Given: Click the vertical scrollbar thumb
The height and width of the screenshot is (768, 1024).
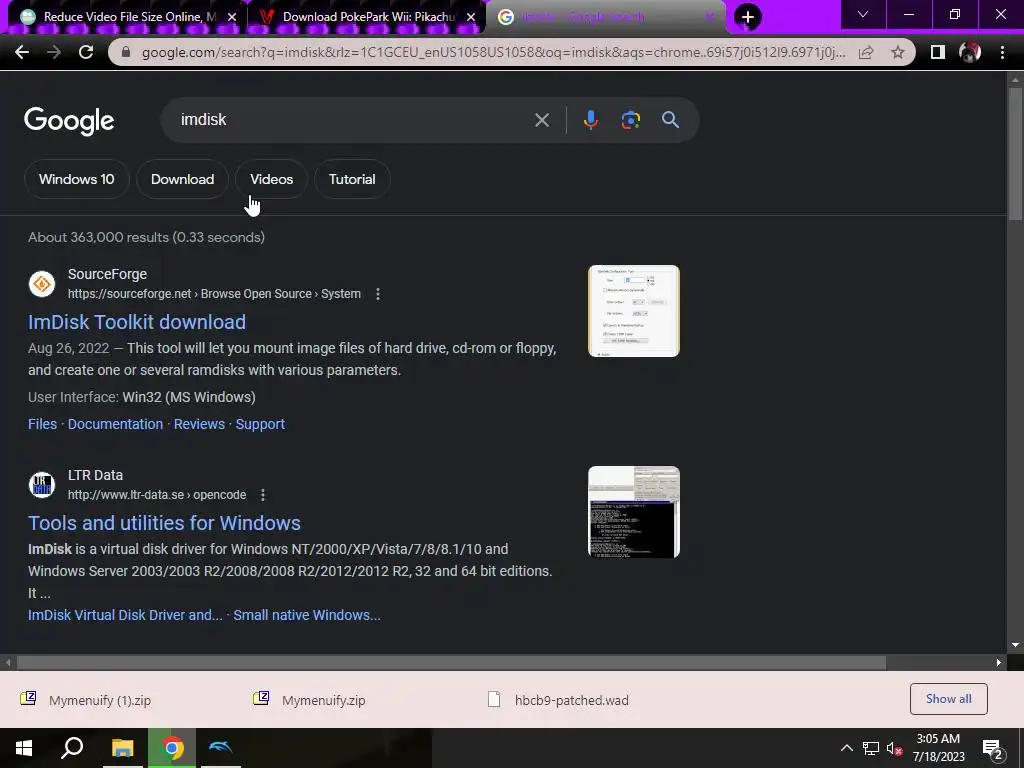Looking at the screenshot, I should tap(1015, 153).
